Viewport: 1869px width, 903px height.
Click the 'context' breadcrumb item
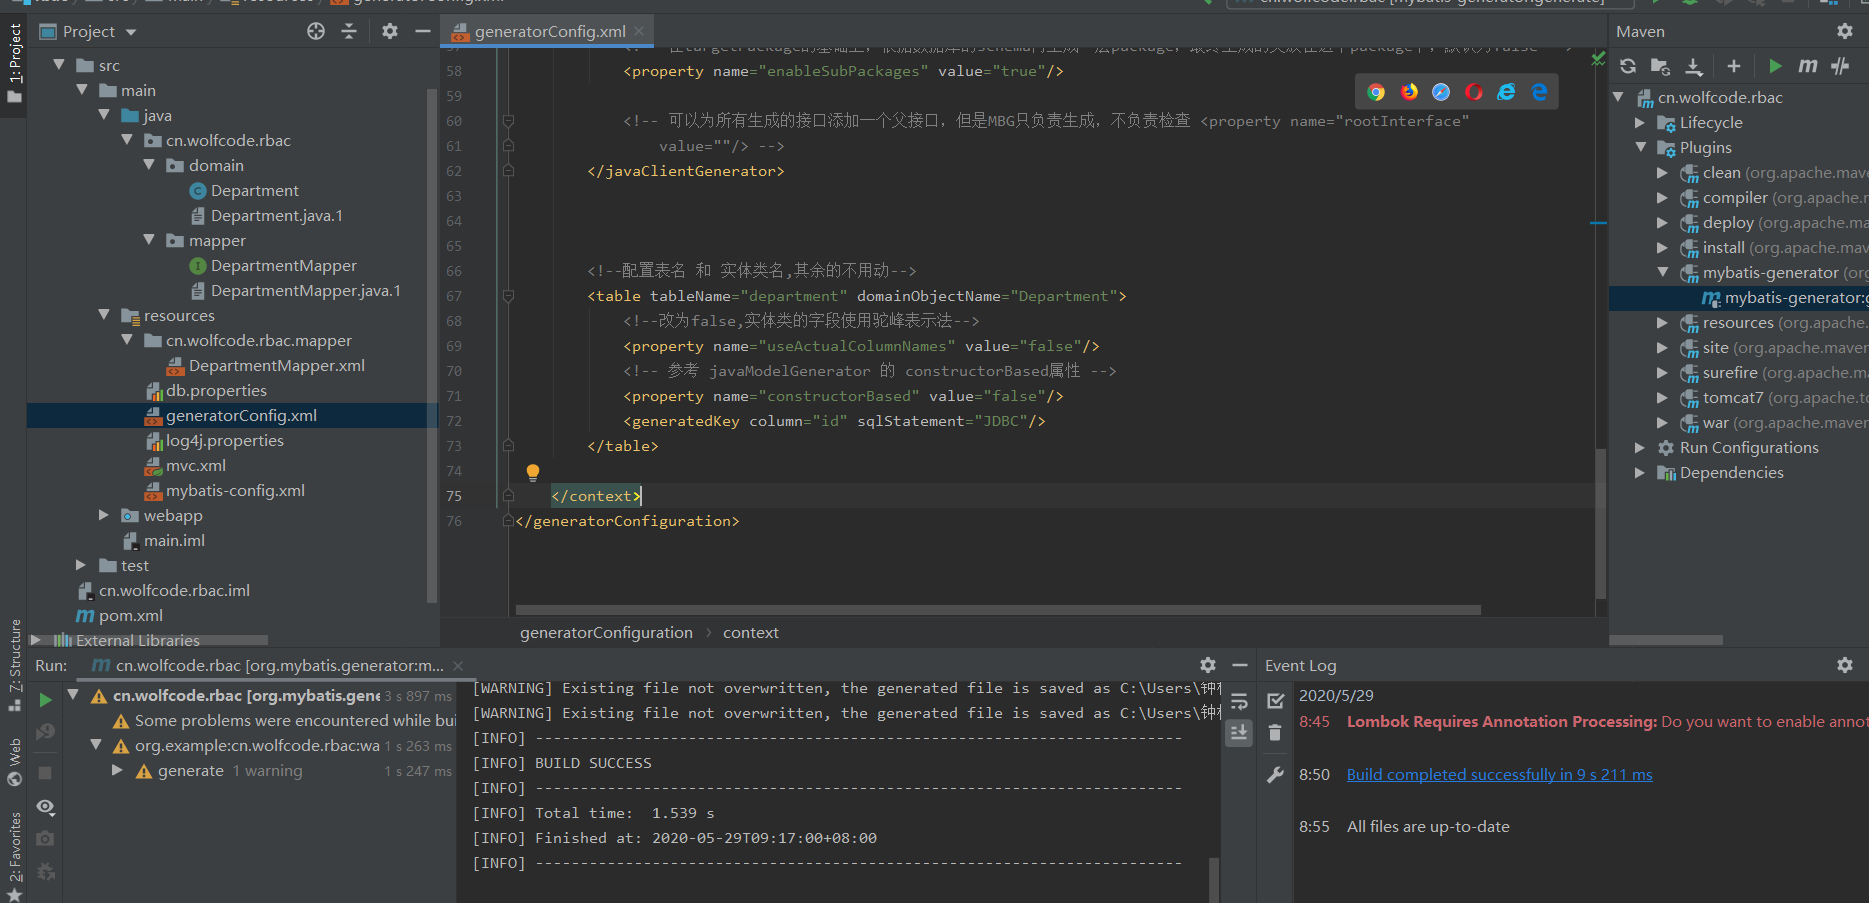click(x=750, y=633)
